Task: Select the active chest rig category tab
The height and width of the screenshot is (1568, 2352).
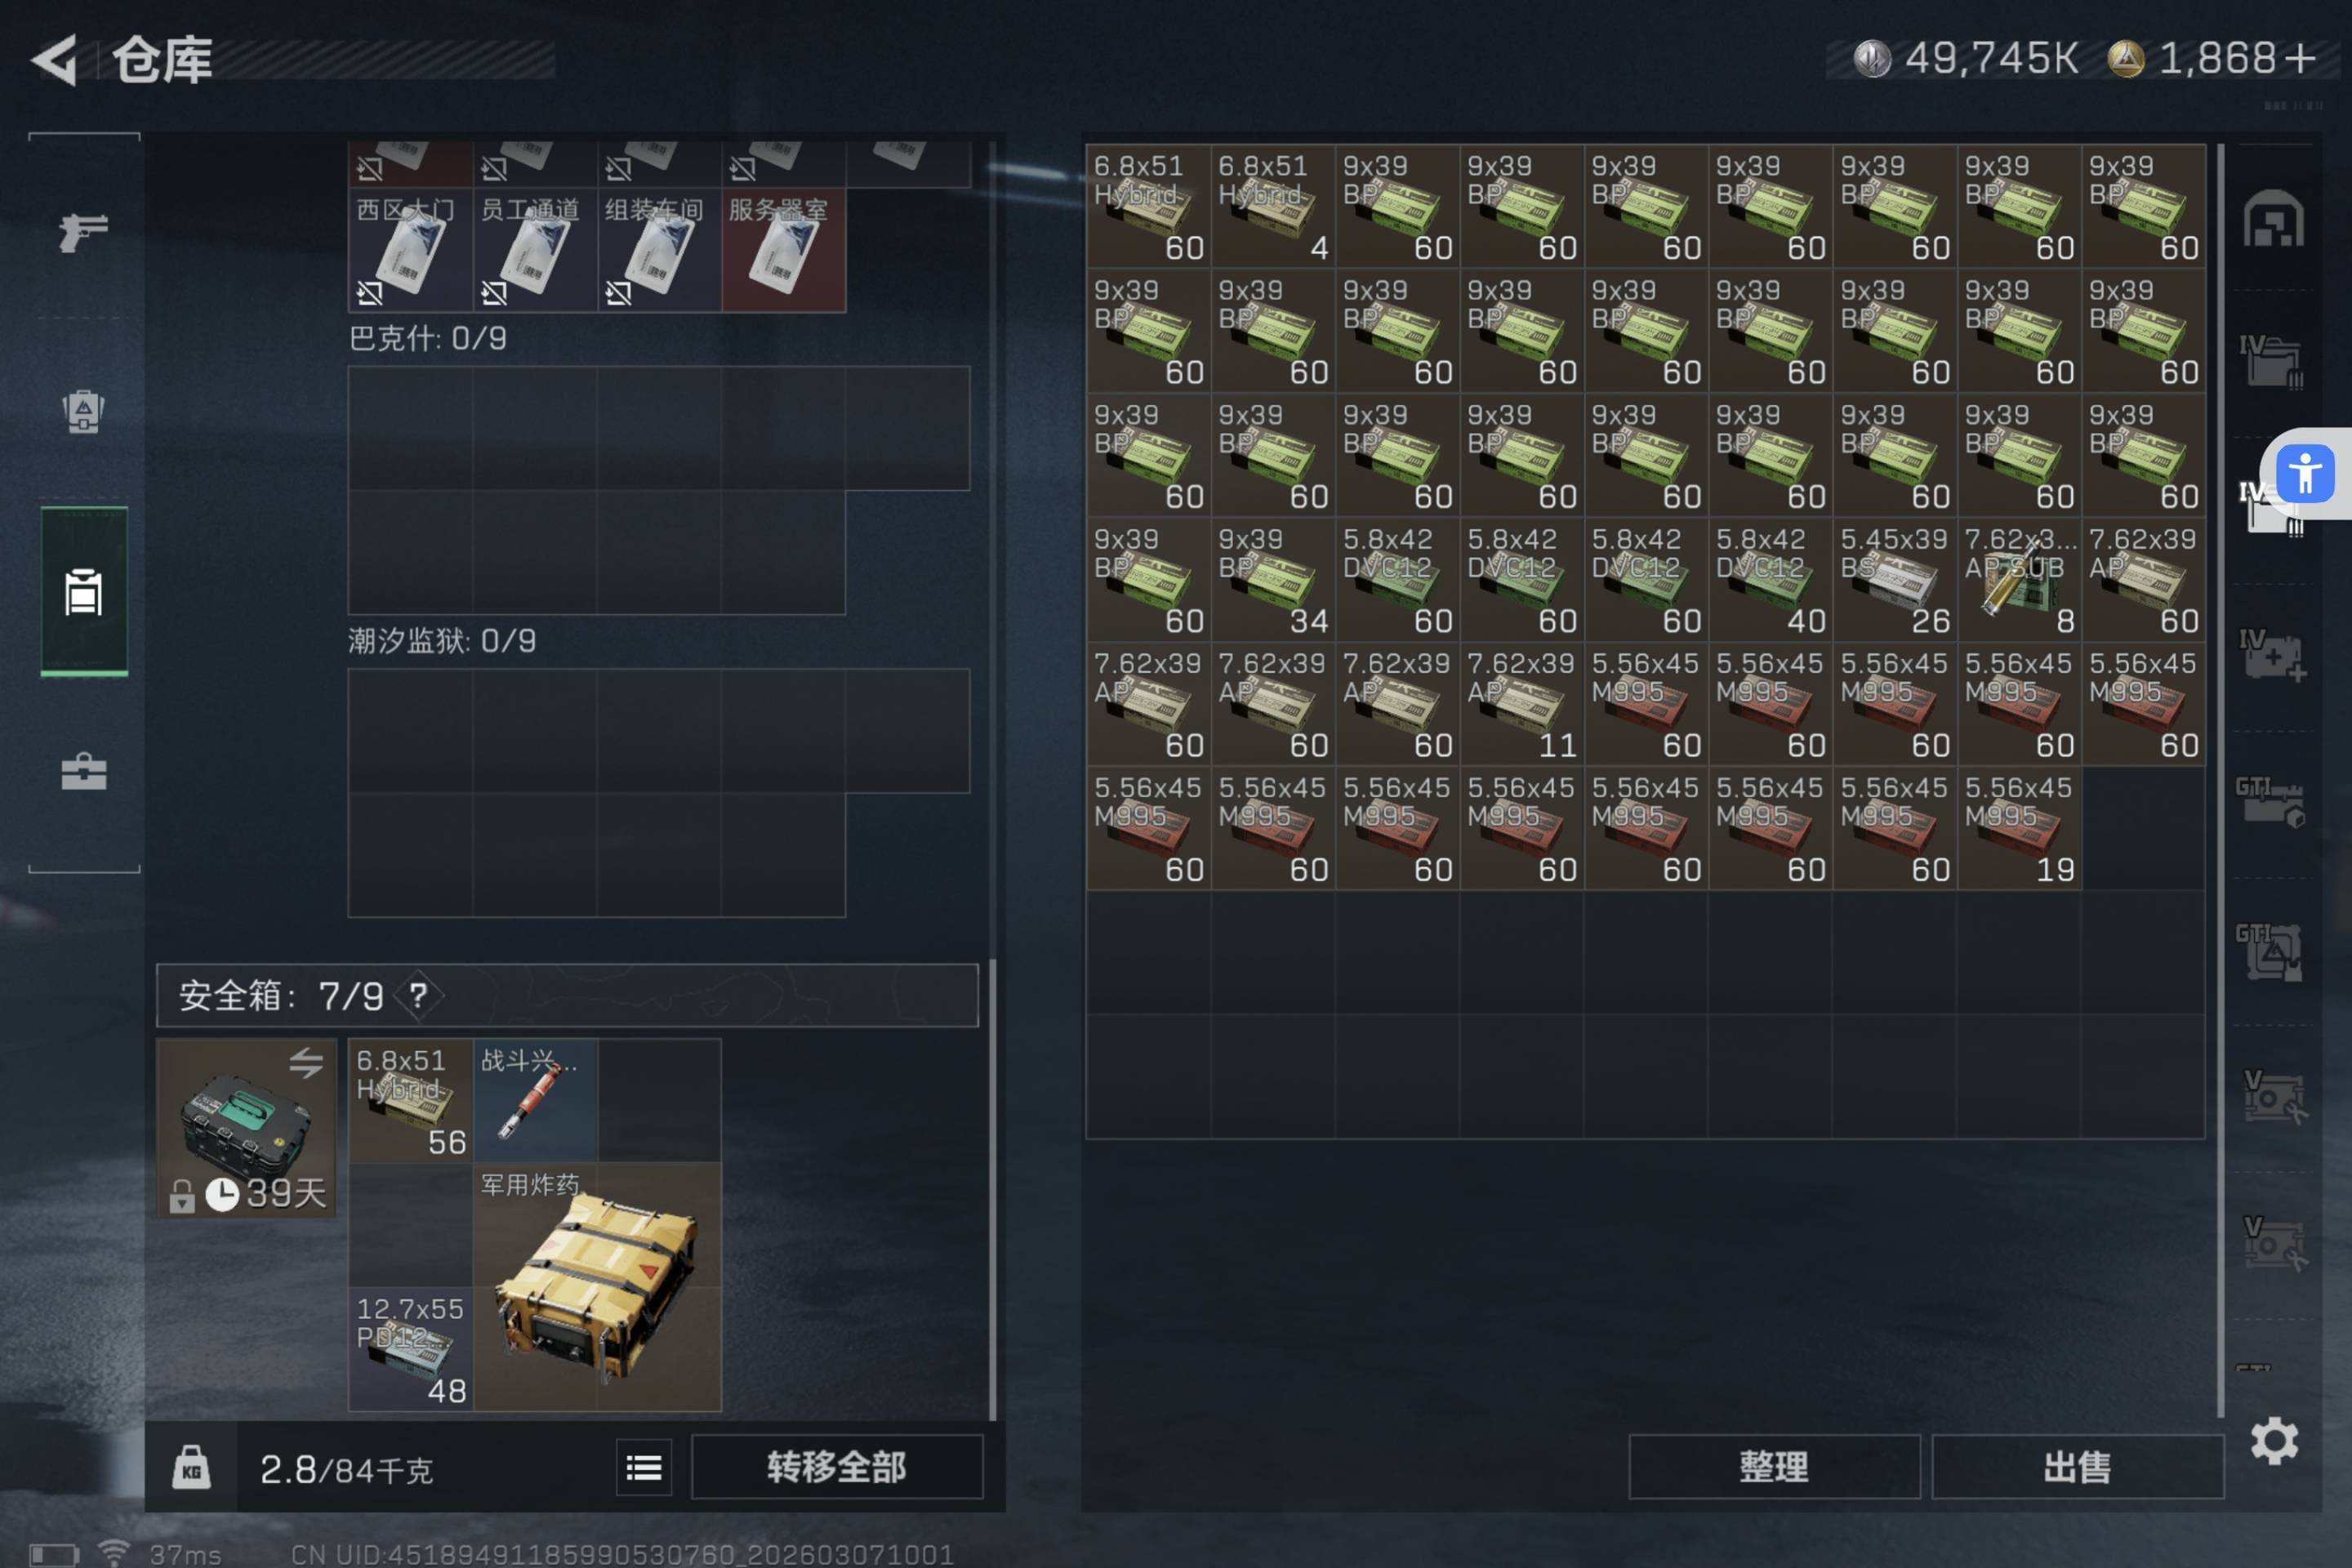Action: [84, 592]
